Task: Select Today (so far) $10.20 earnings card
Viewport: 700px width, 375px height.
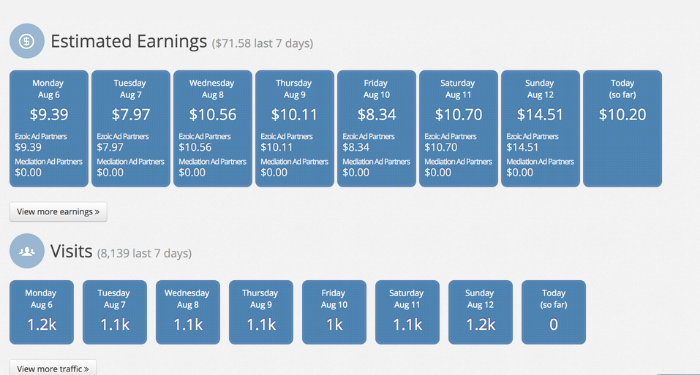Action: (622, 129)
